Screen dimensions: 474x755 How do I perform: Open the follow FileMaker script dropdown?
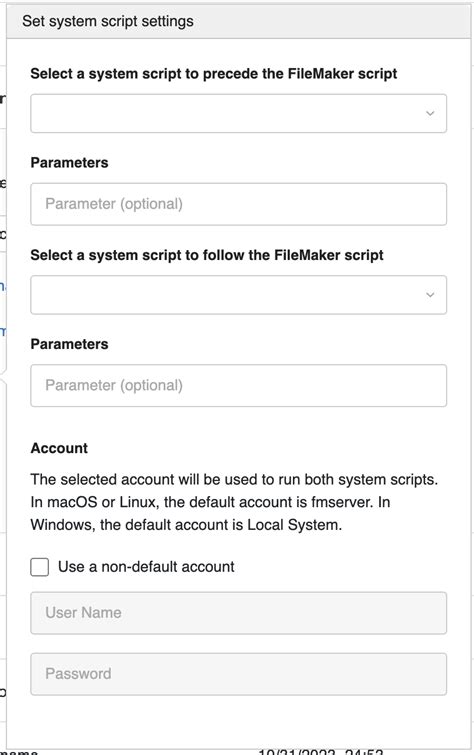click(x=238, y=295)
